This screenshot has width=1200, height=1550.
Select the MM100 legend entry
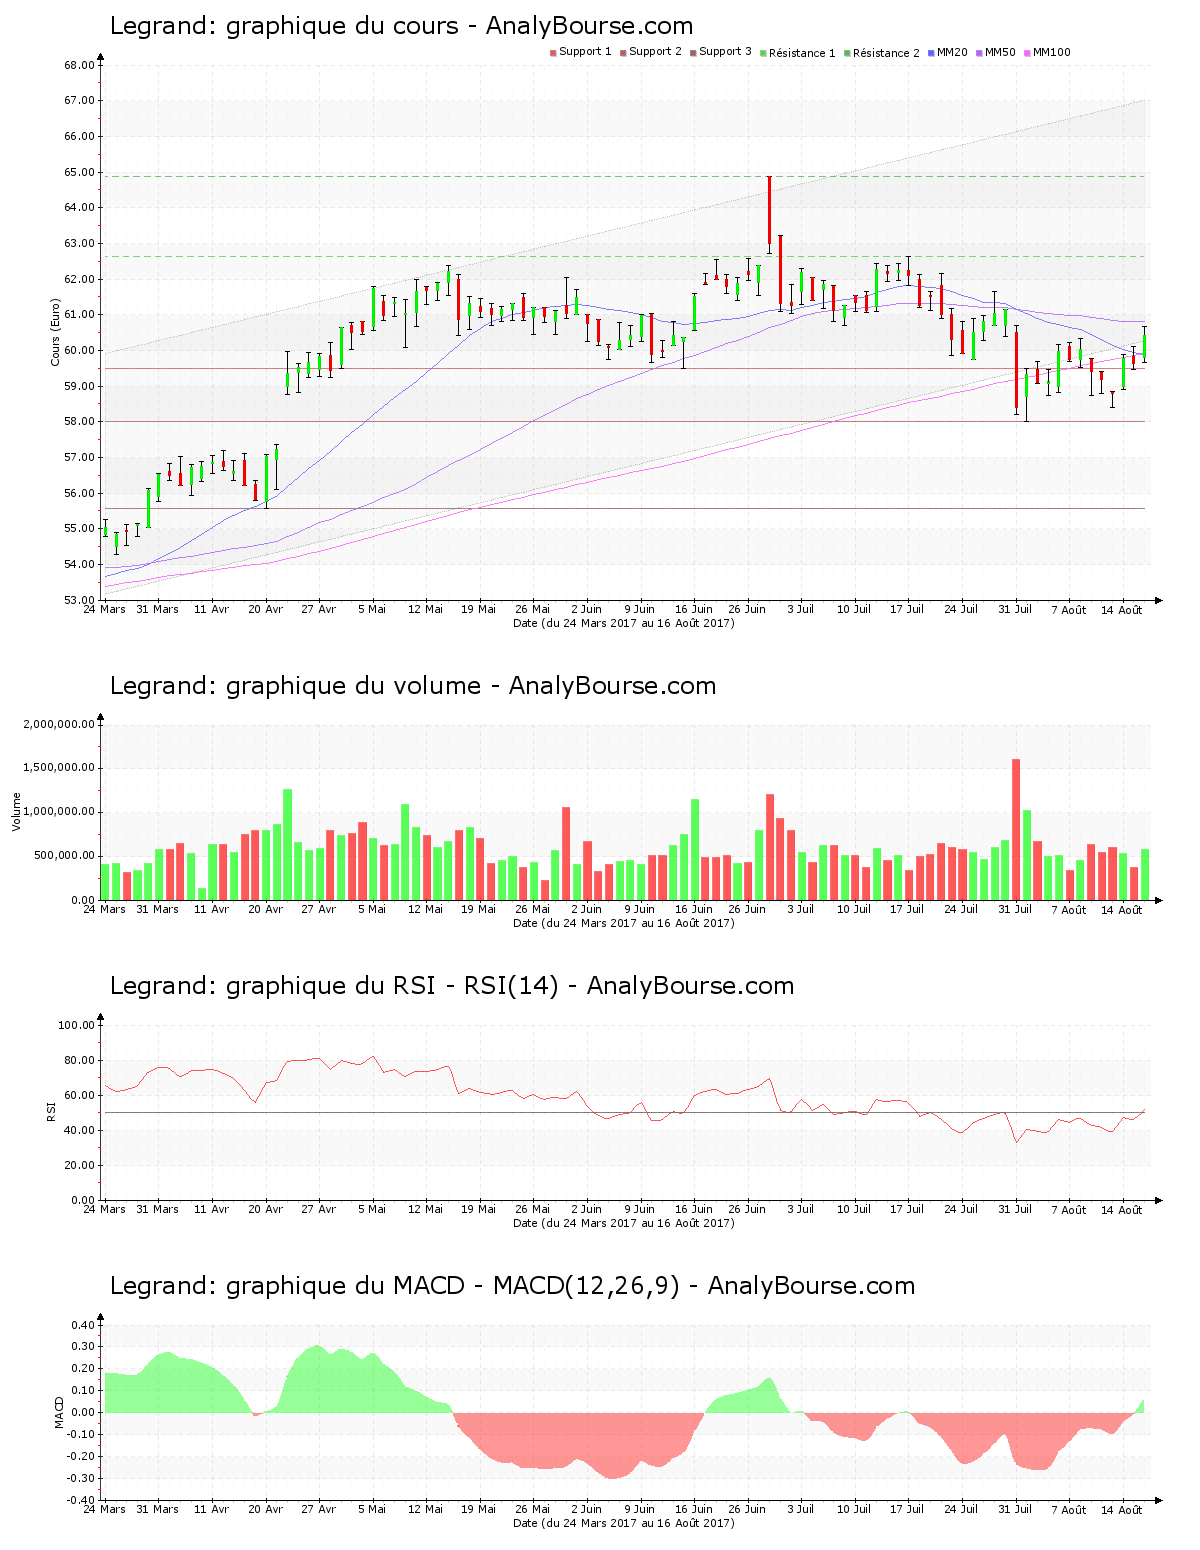tap(1047, 52)
